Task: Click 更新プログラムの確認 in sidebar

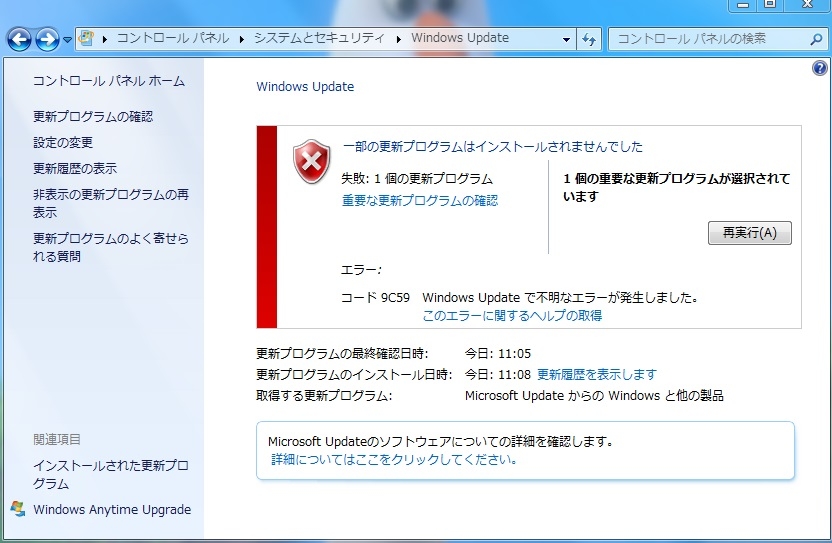Action: (x=93, y=116)
